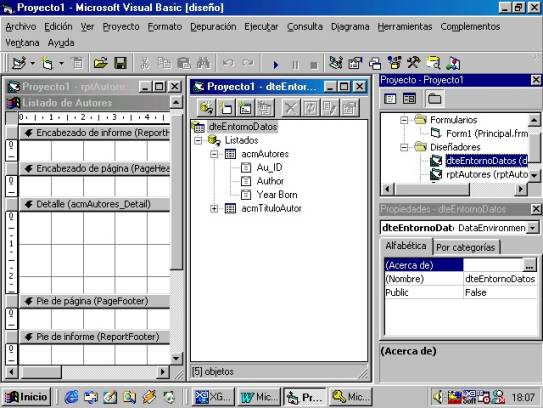
Task: Click report designer scroll-down arrow
Action: click(x=176, y=358)
